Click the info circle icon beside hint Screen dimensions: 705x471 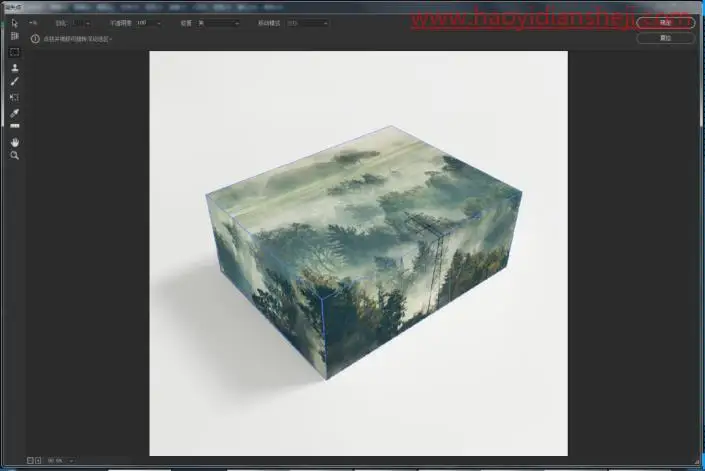35,39
